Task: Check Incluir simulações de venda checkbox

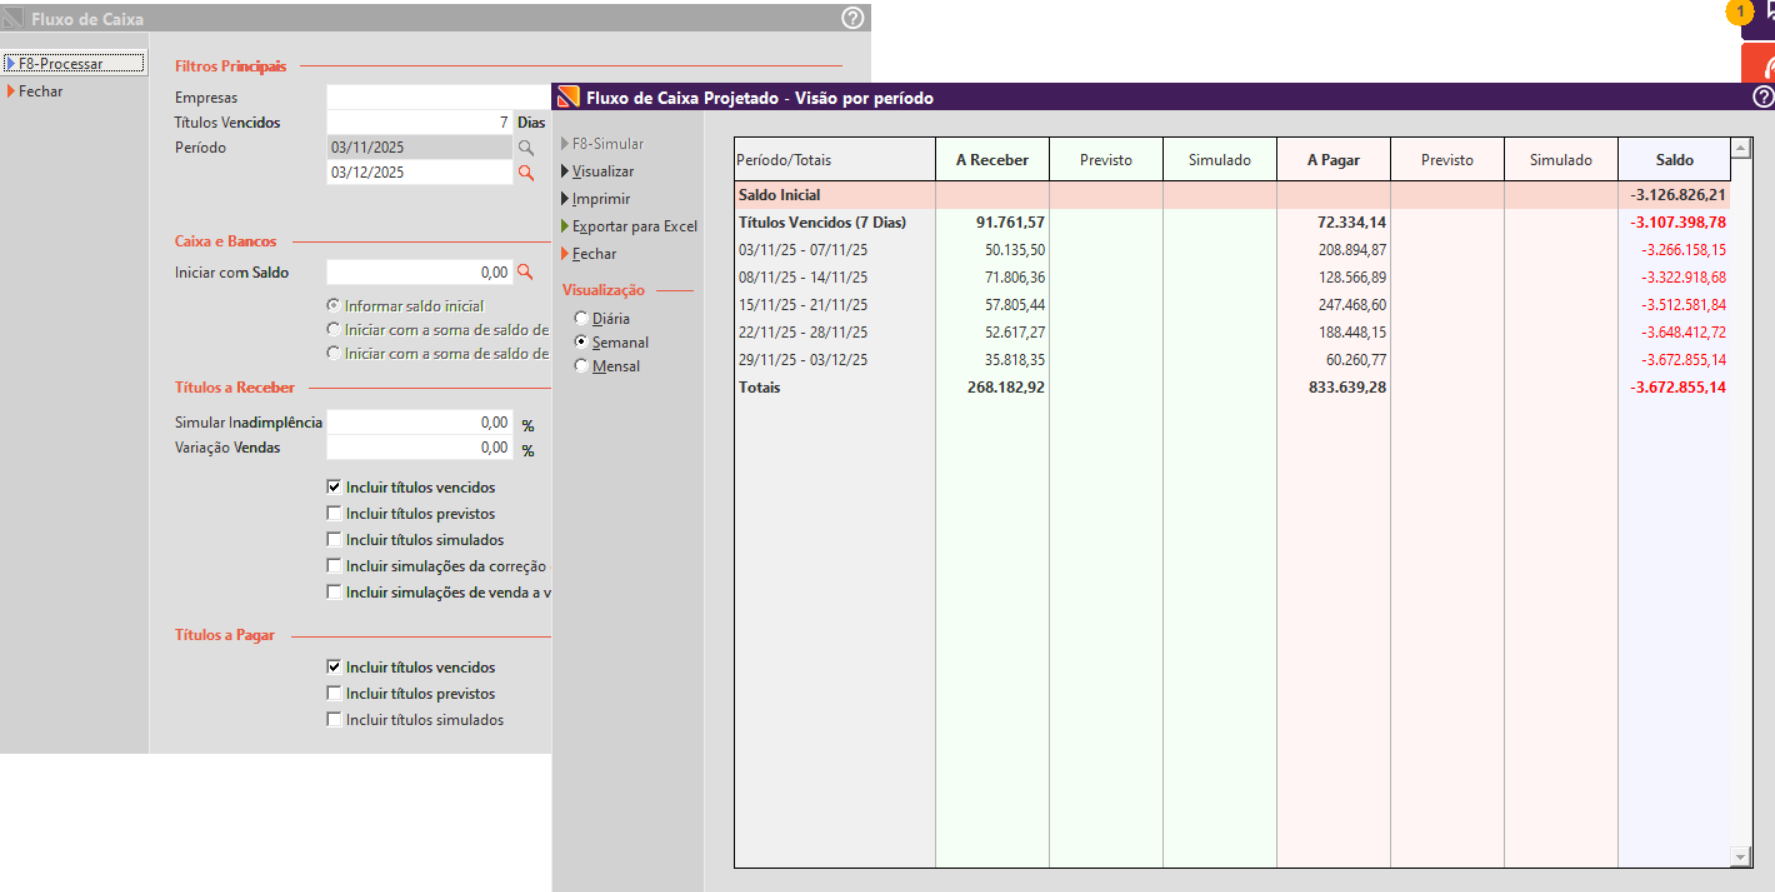Action: click(x=334, y=592)
